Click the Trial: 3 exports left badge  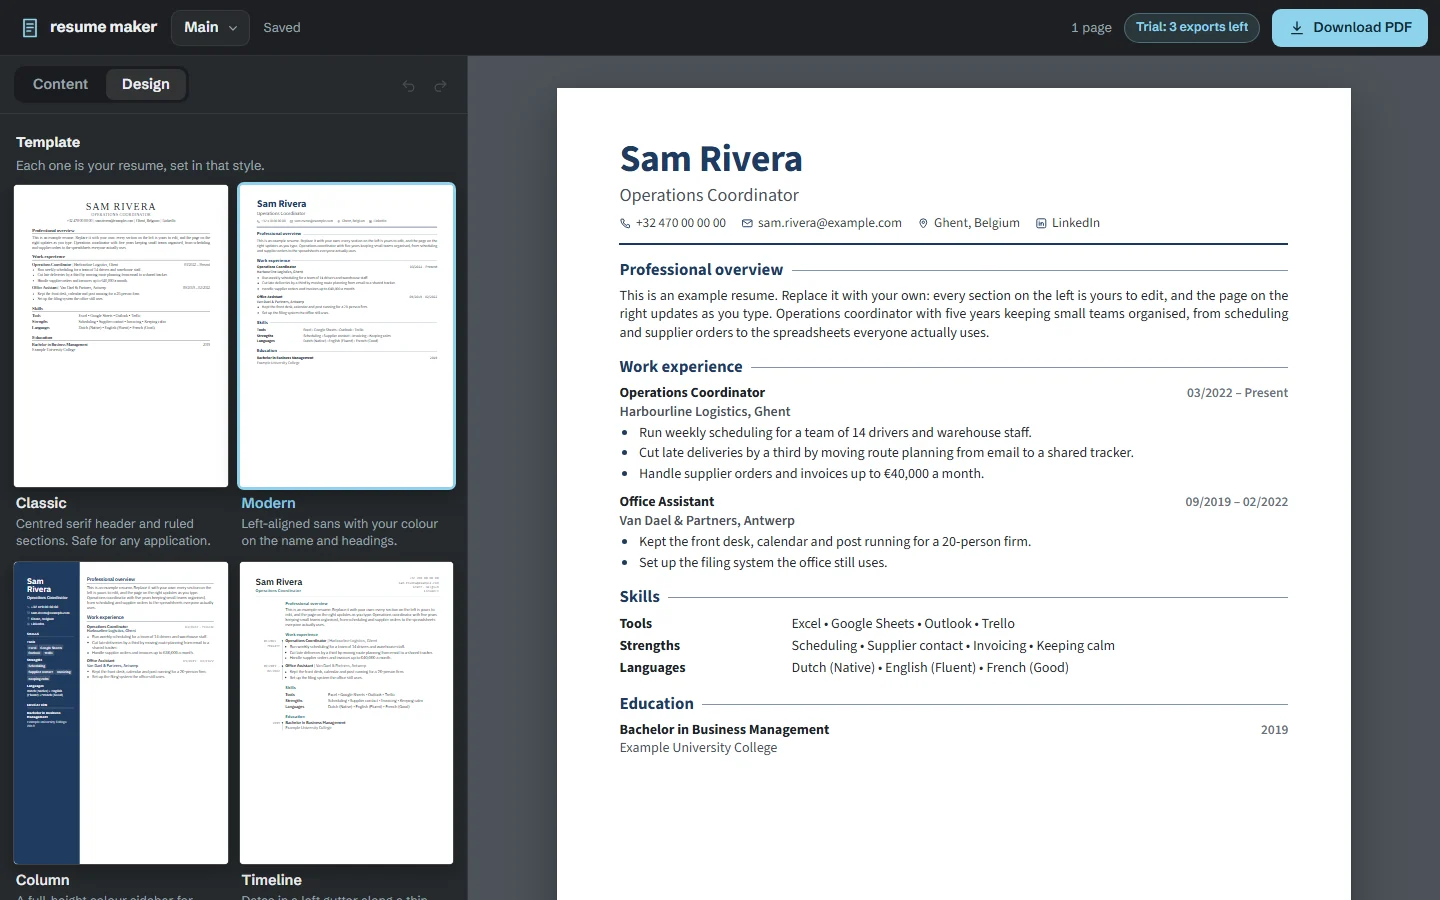coord(1191,27)
